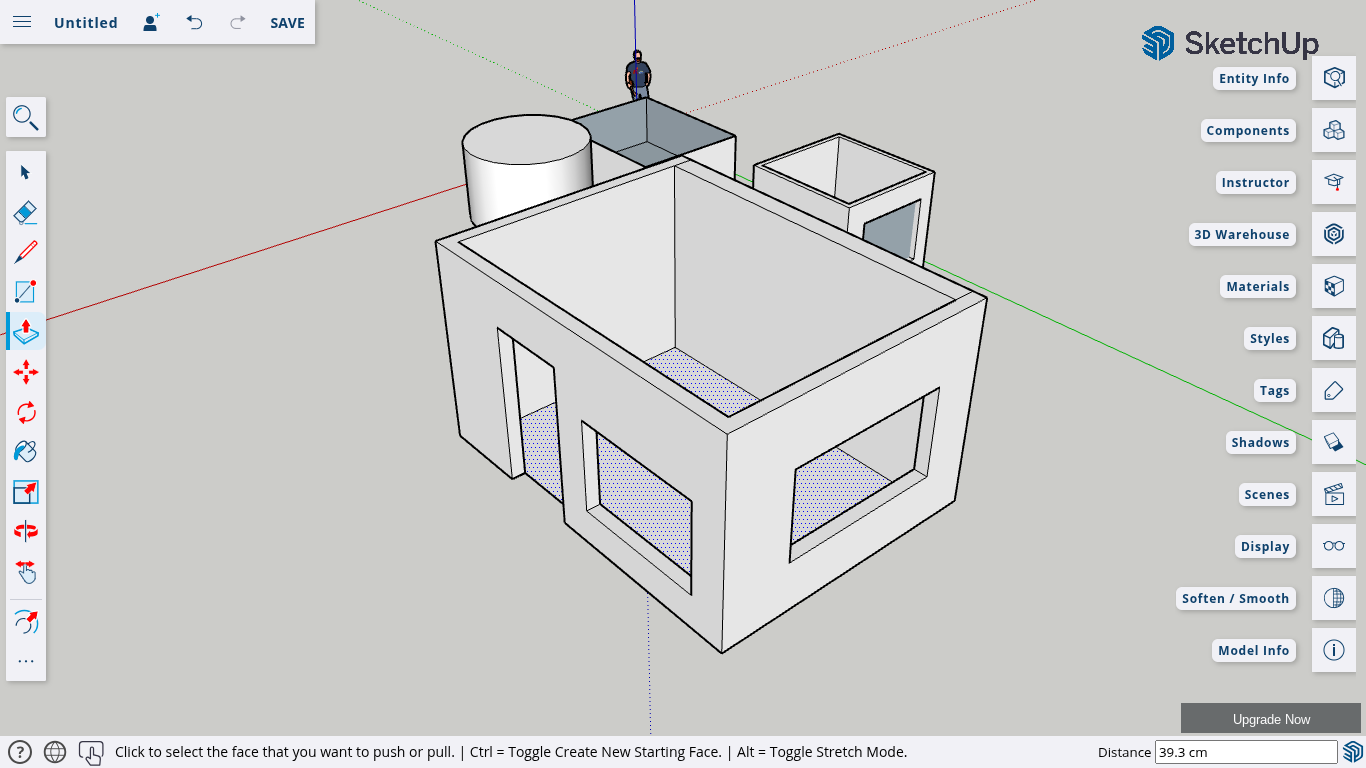Screen dimensions: 1366x768
Task: Click the Distance measurement input field
Action: click(1245, 752)
